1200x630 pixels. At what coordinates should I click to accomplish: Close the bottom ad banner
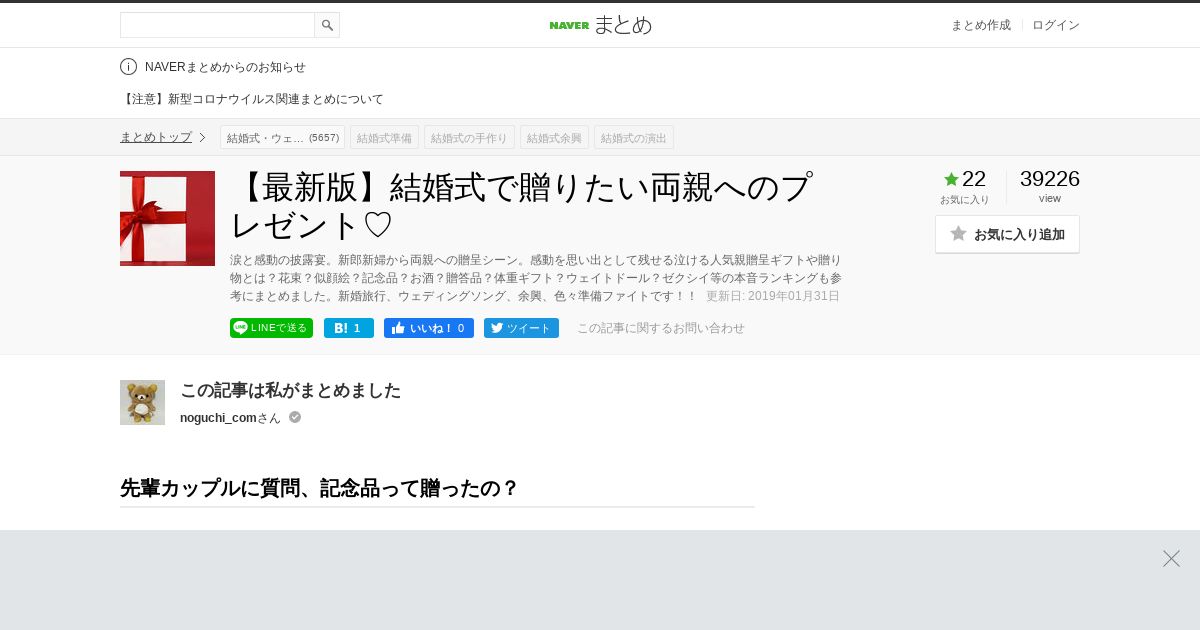click(1171, 558)
